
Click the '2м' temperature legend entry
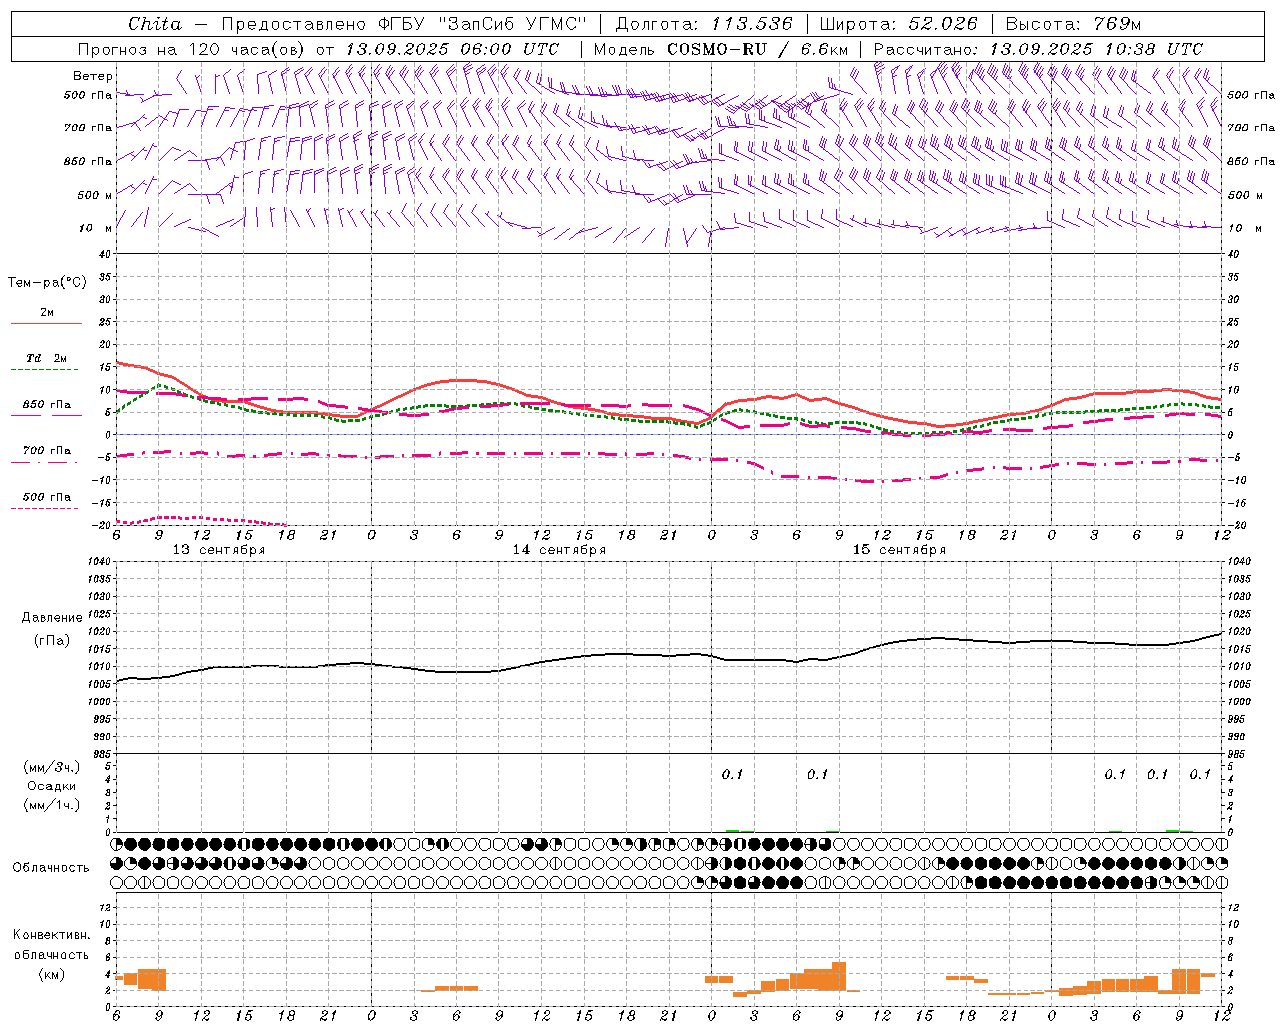click(x=47, y=312)
